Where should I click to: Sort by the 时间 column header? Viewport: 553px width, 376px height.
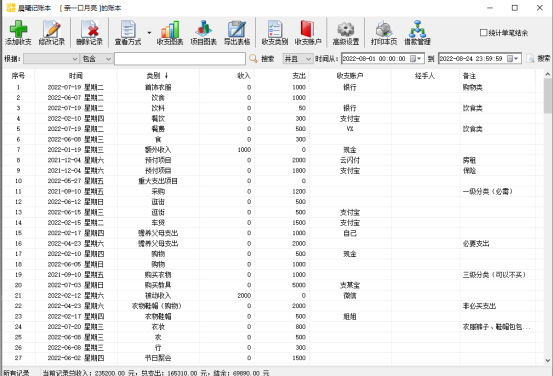(x=76, y=76)
